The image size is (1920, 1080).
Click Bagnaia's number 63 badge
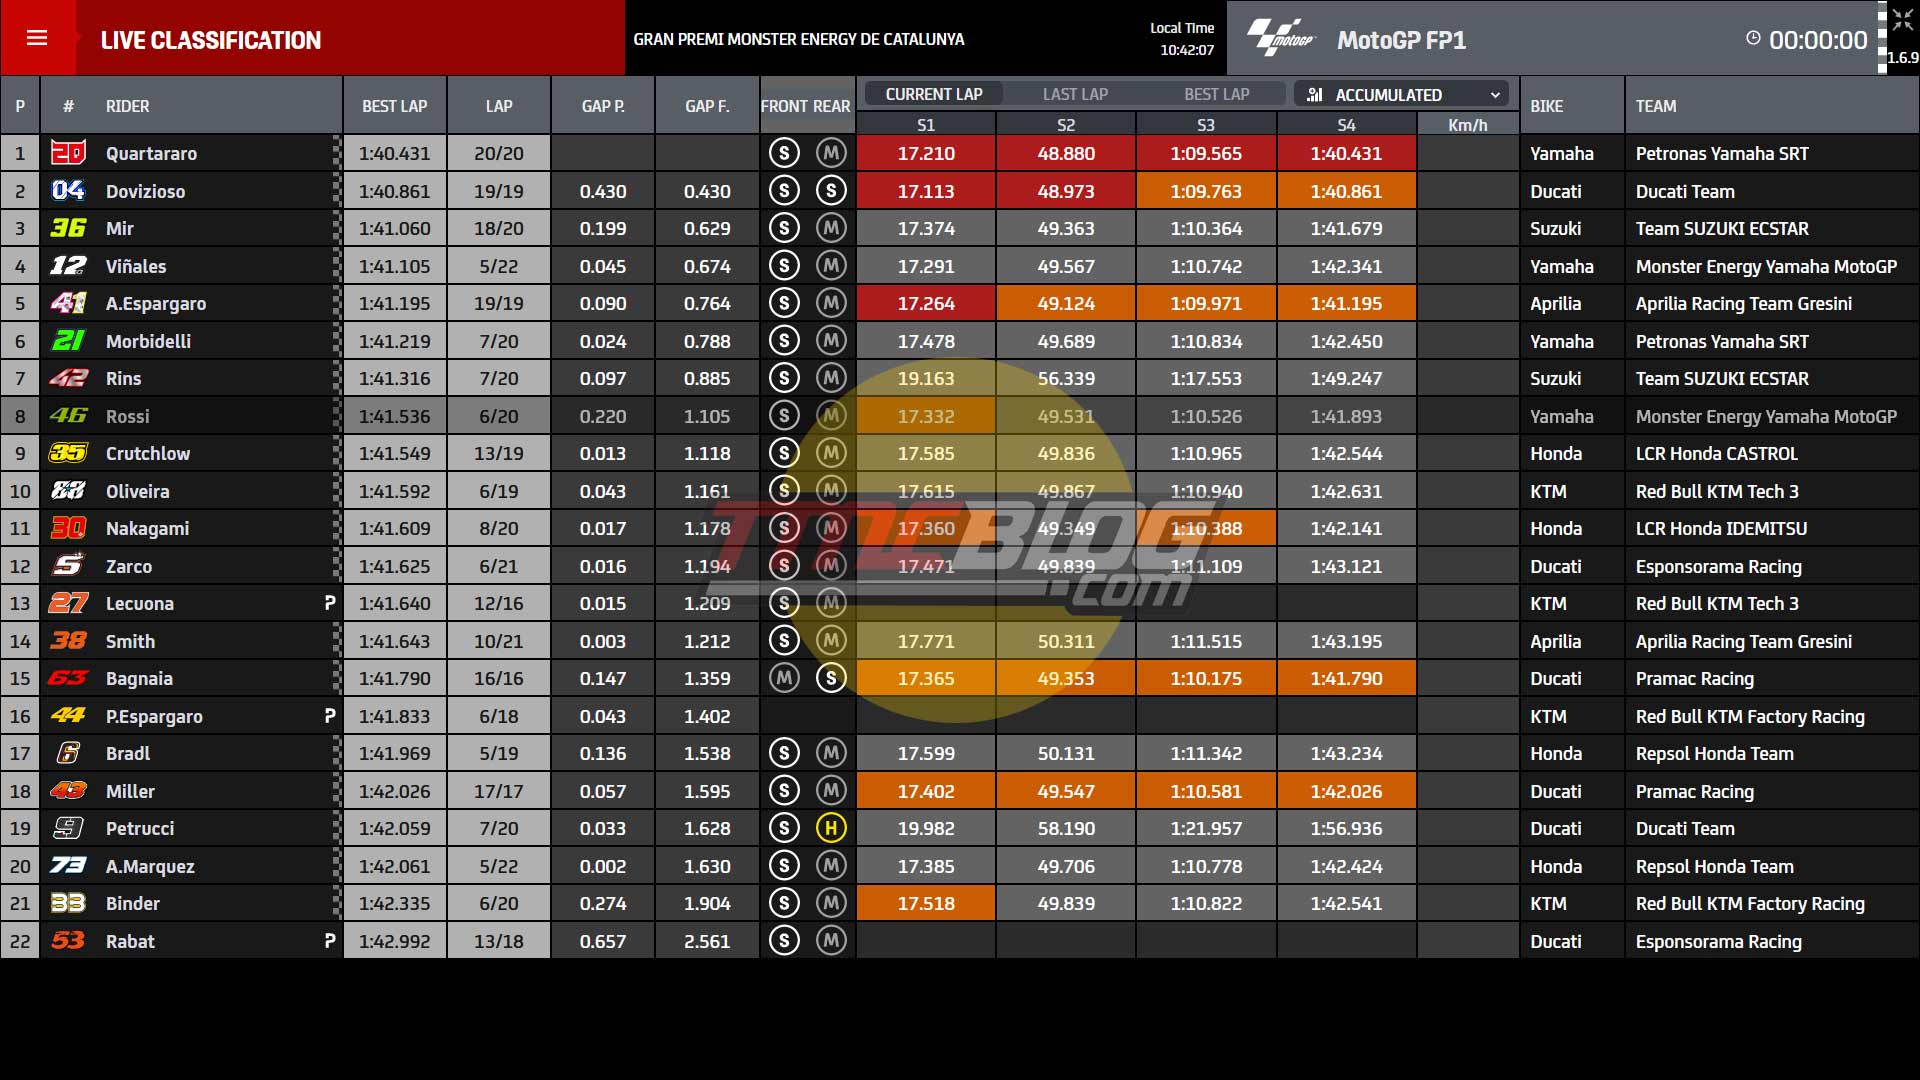click(x=68, y=678)
